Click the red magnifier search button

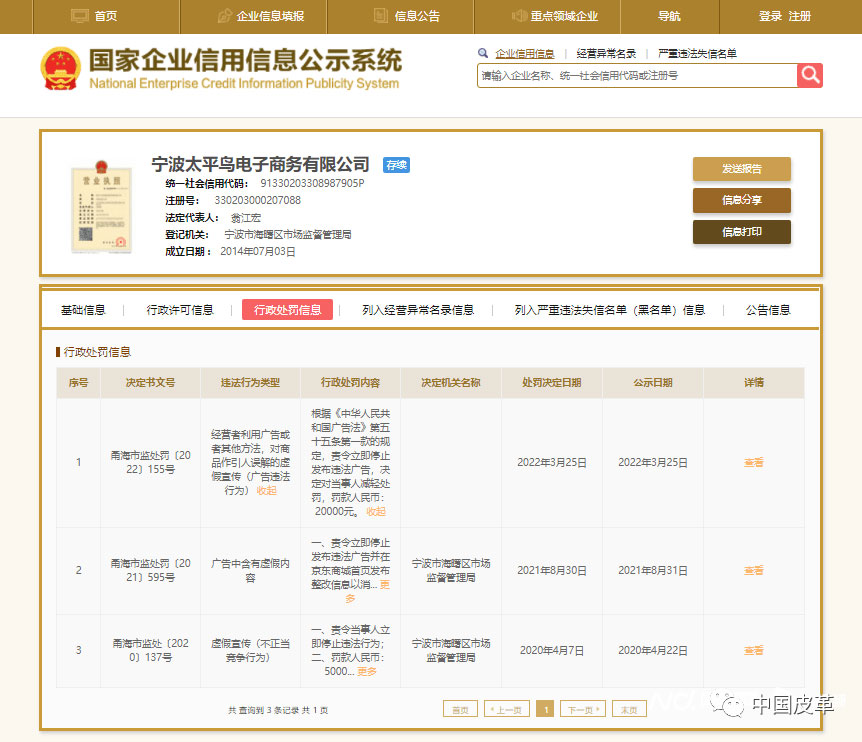click(810, 75)
